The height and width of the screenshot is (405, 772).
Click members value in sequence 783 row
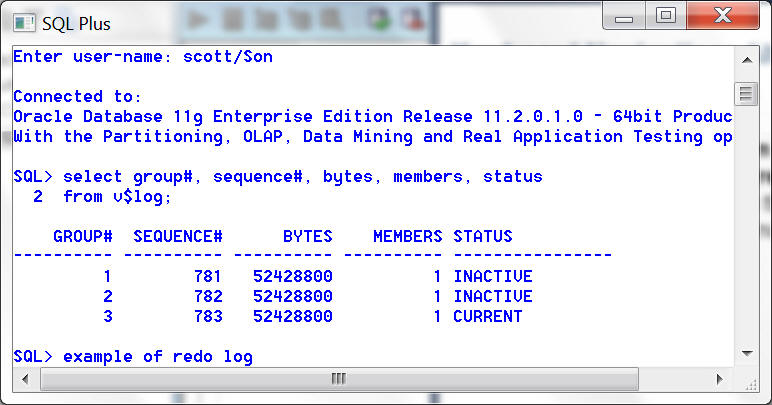[x=437, y=316]
